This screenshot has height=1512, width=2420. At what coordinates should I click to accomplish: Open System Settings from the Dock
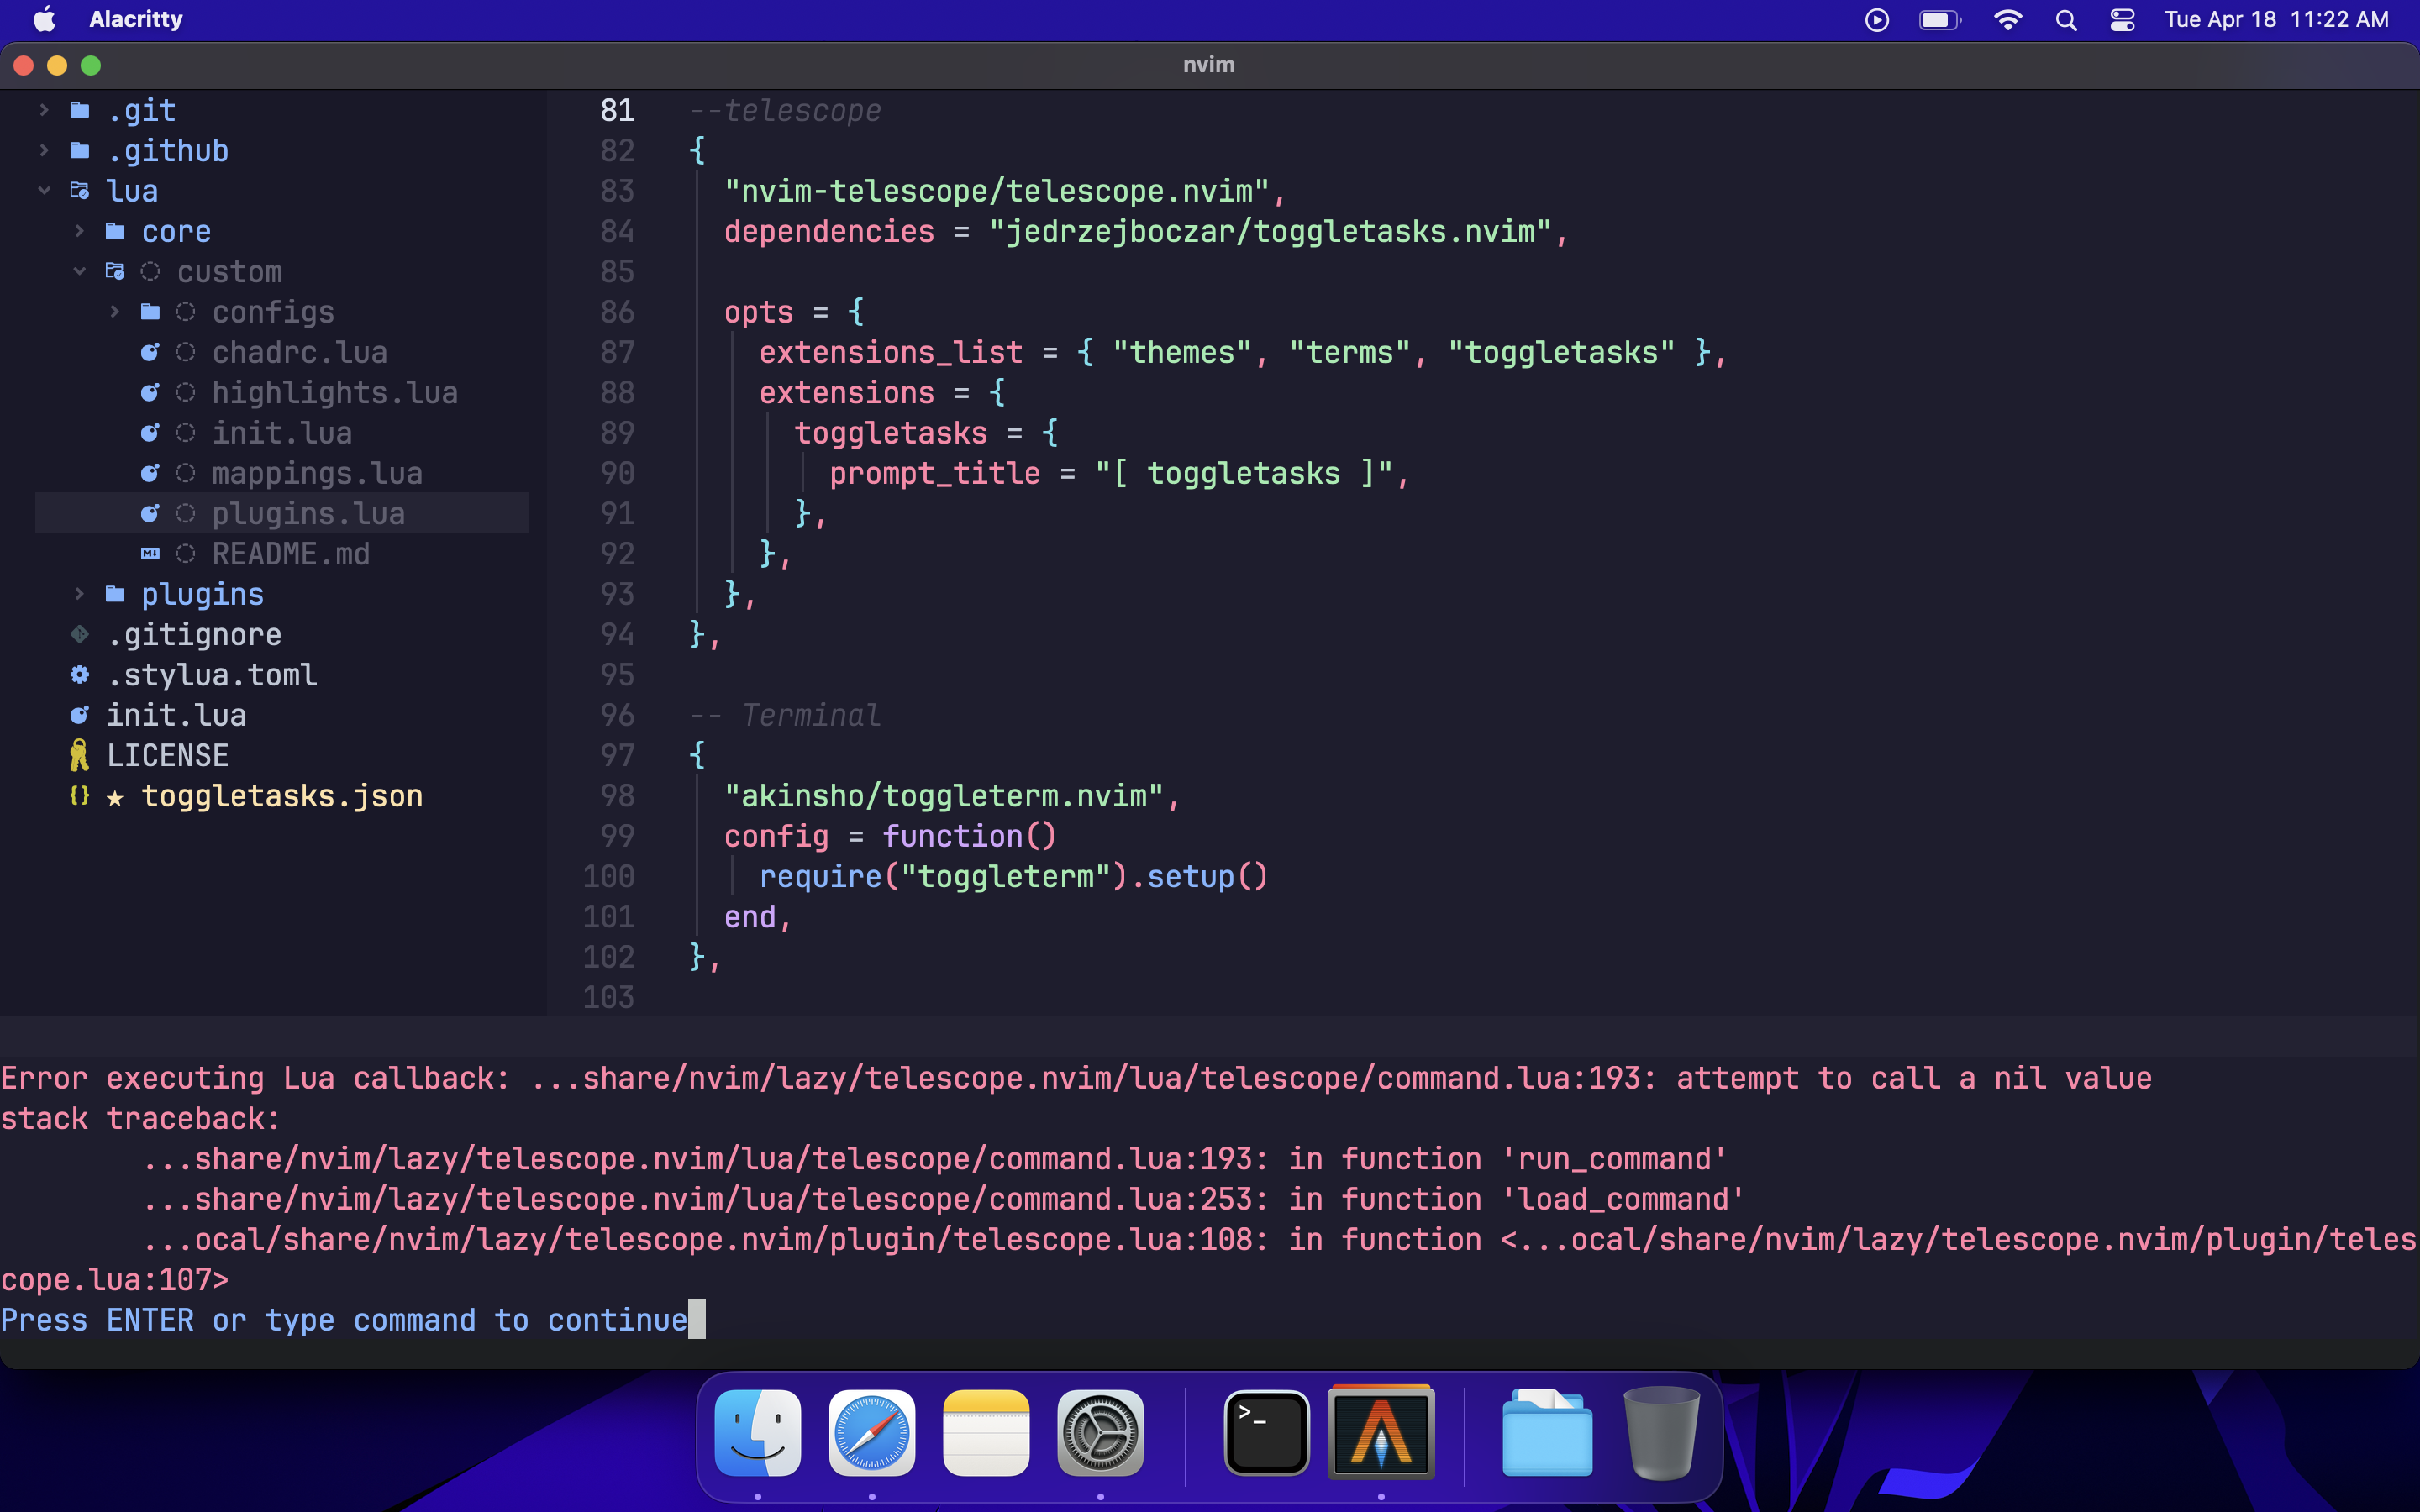point(1100,1432)
